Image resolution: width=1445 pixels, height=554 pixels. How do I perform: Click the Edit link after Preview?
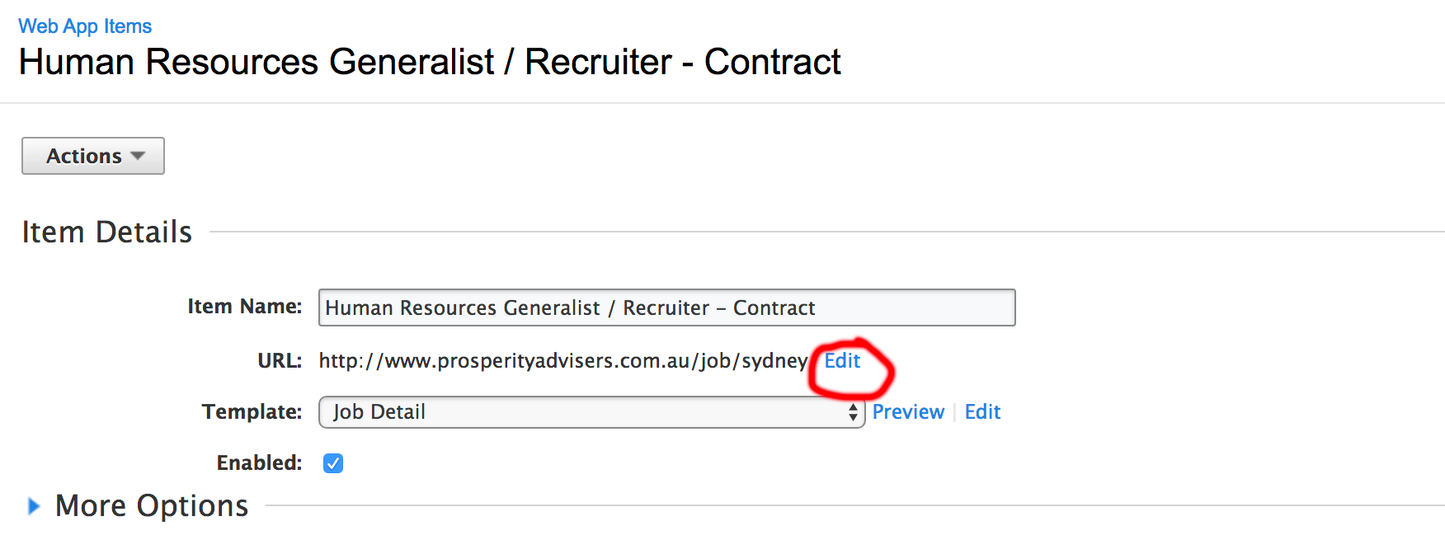coord(982,412)
